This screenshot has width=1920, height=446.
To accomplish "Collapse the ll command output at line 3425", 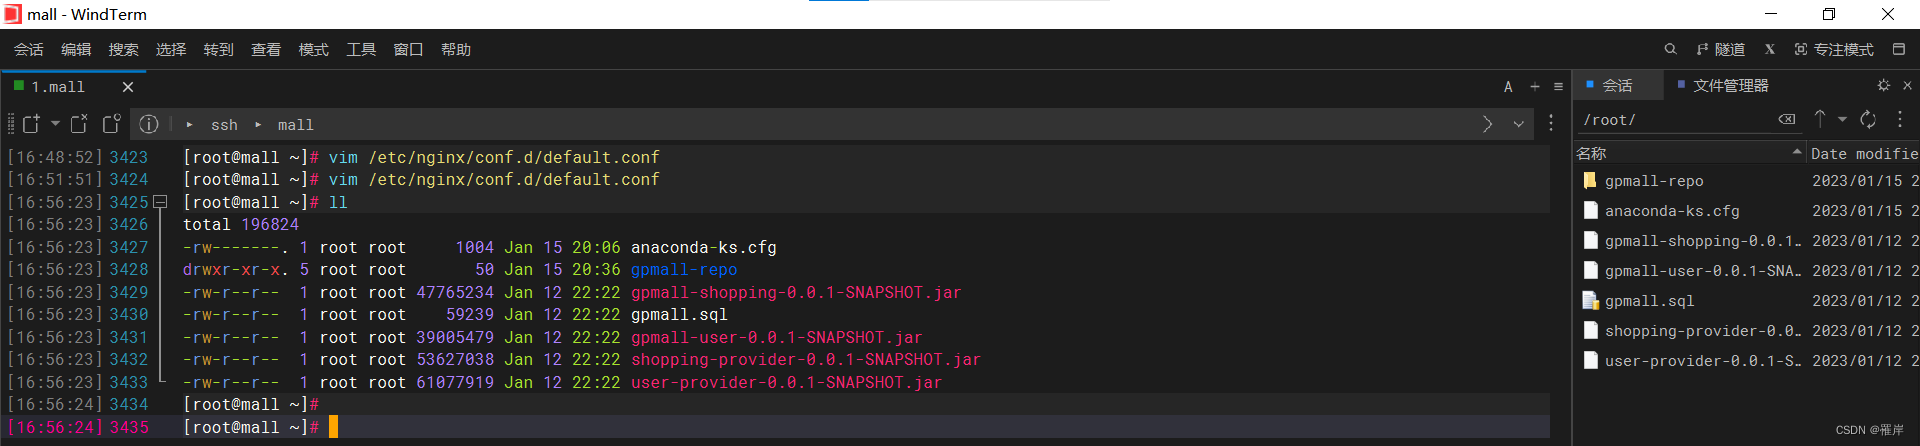I will (160, 202).
